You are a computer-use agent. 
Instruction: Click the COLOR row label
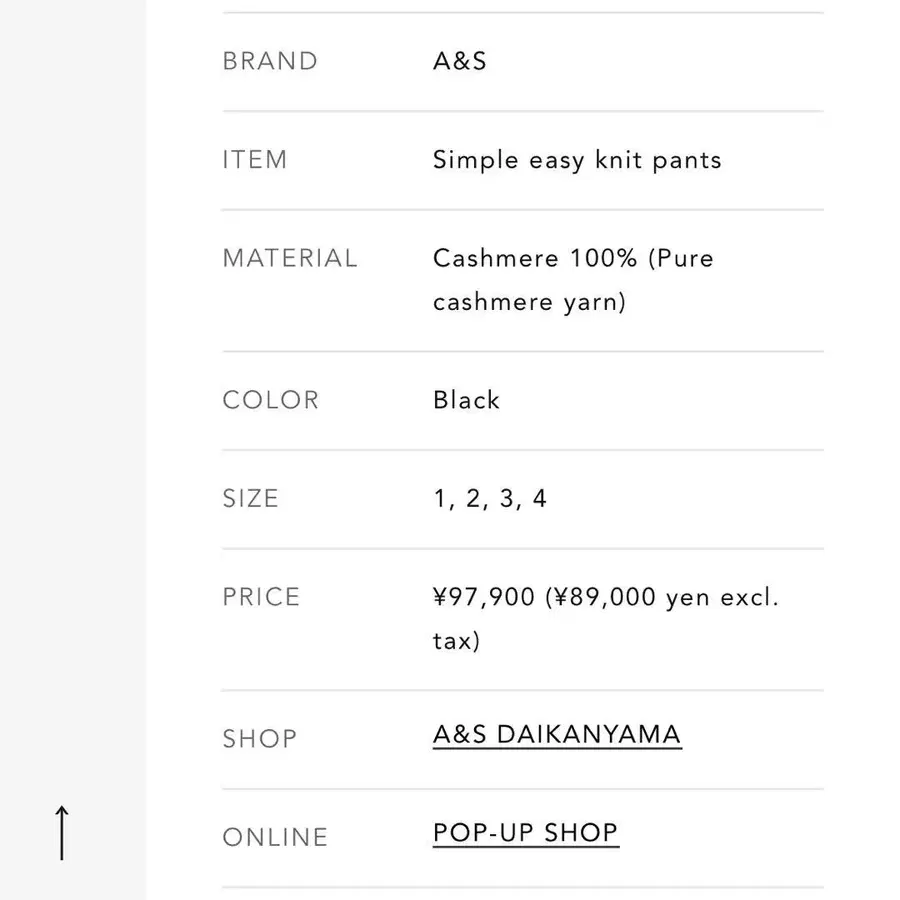click(270, 400)
